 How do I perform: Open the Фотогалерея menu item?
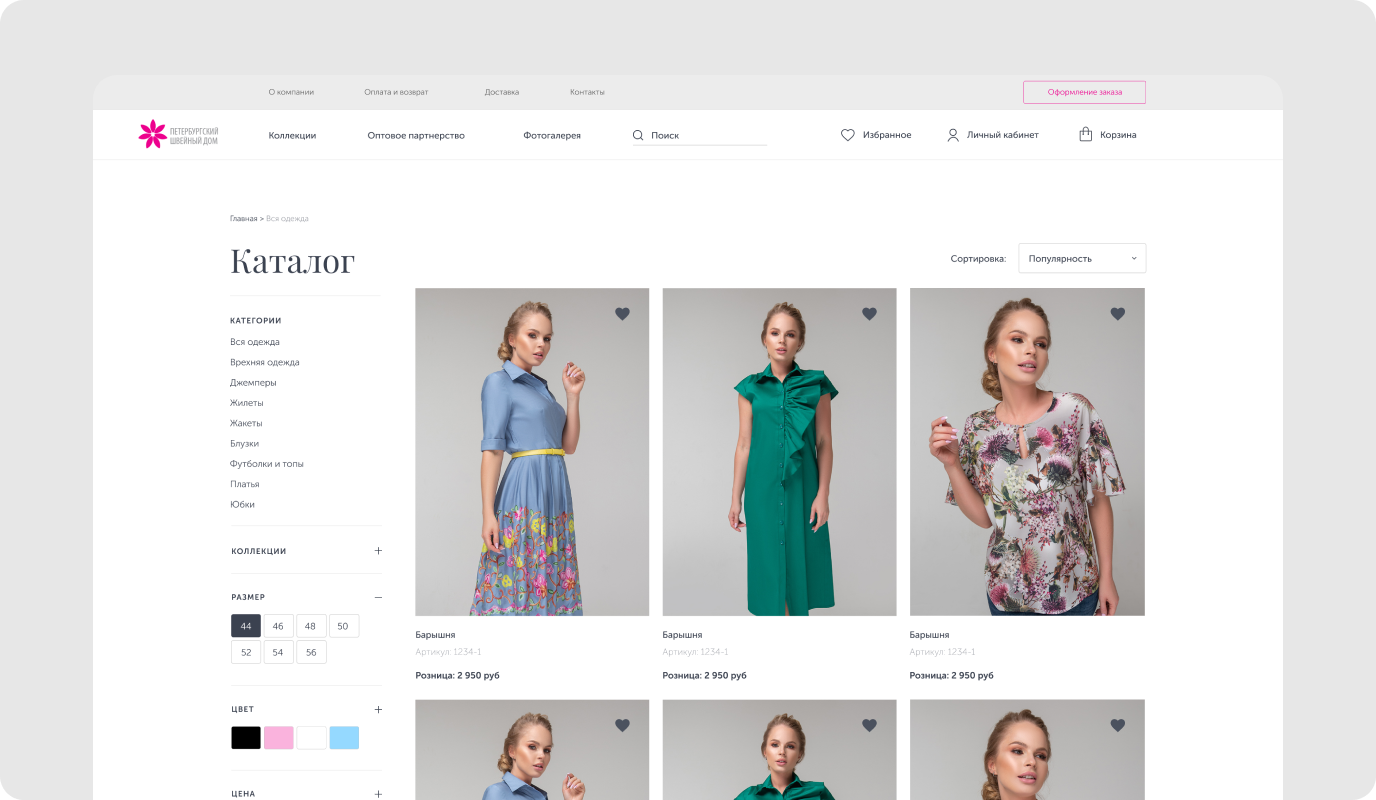coord(552,135)
